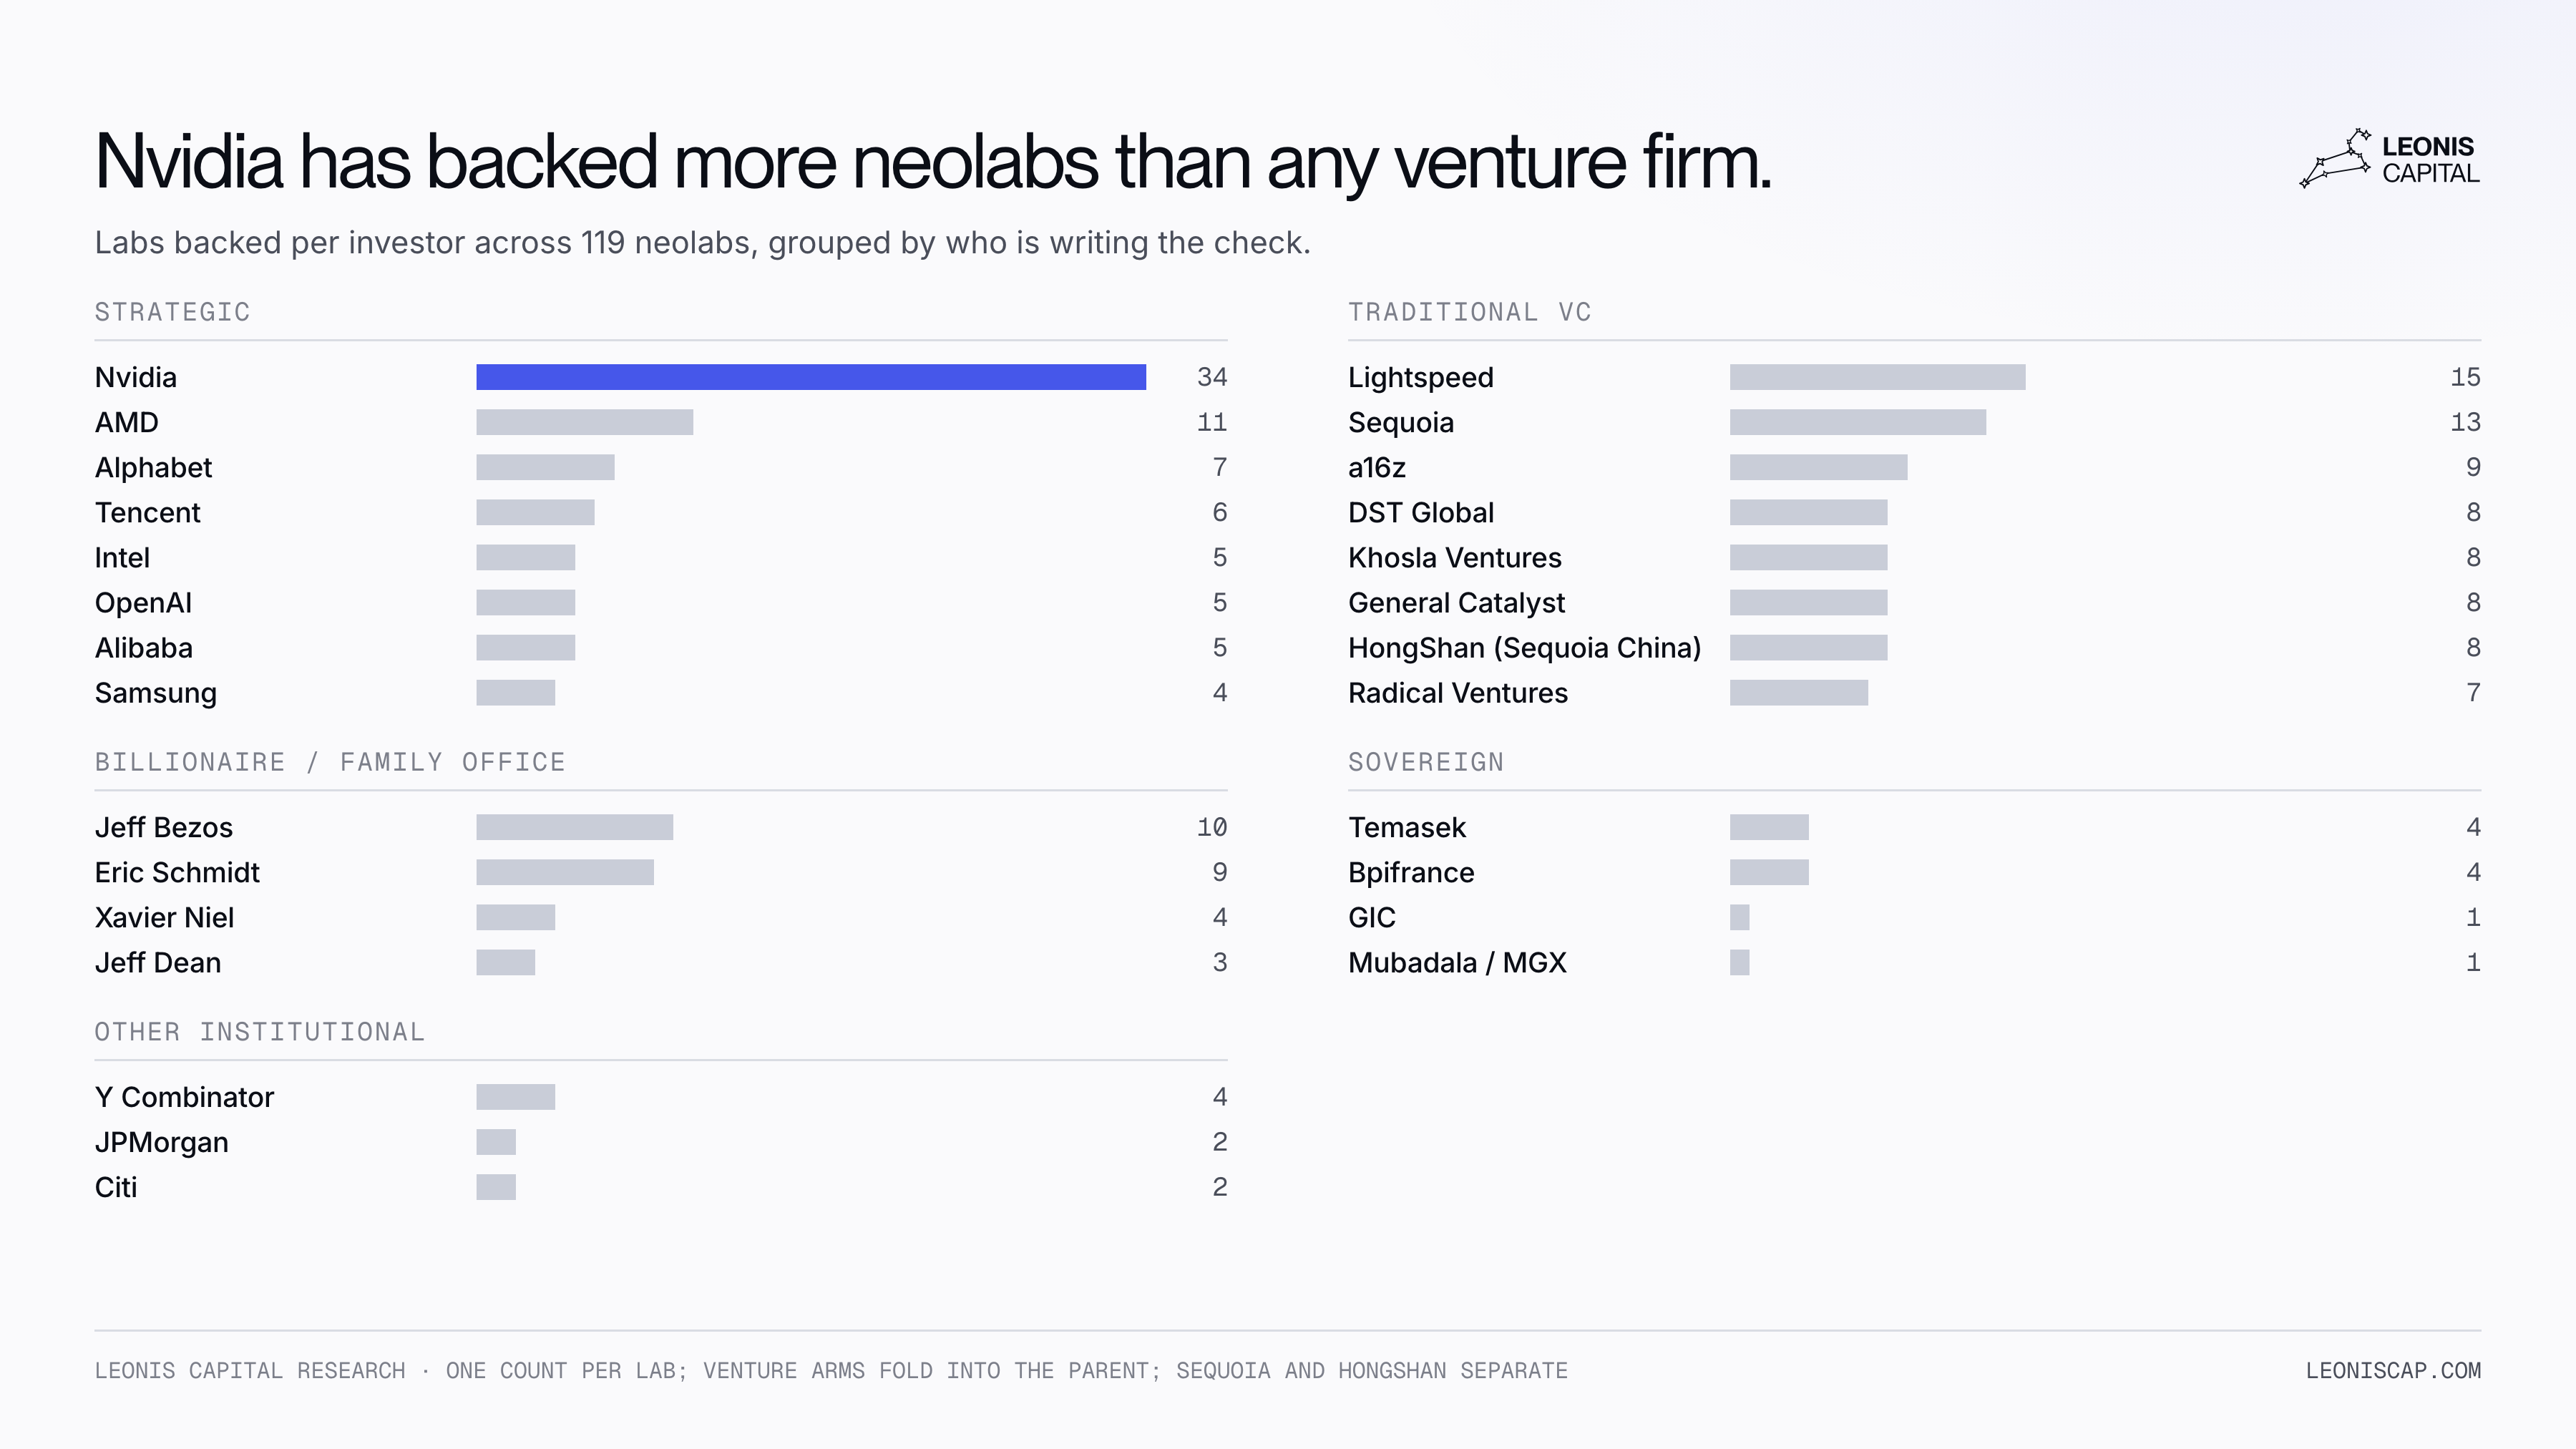Click the chart title headline
The width and height of the screenshot is (2576, 1449).
[932, 161]
